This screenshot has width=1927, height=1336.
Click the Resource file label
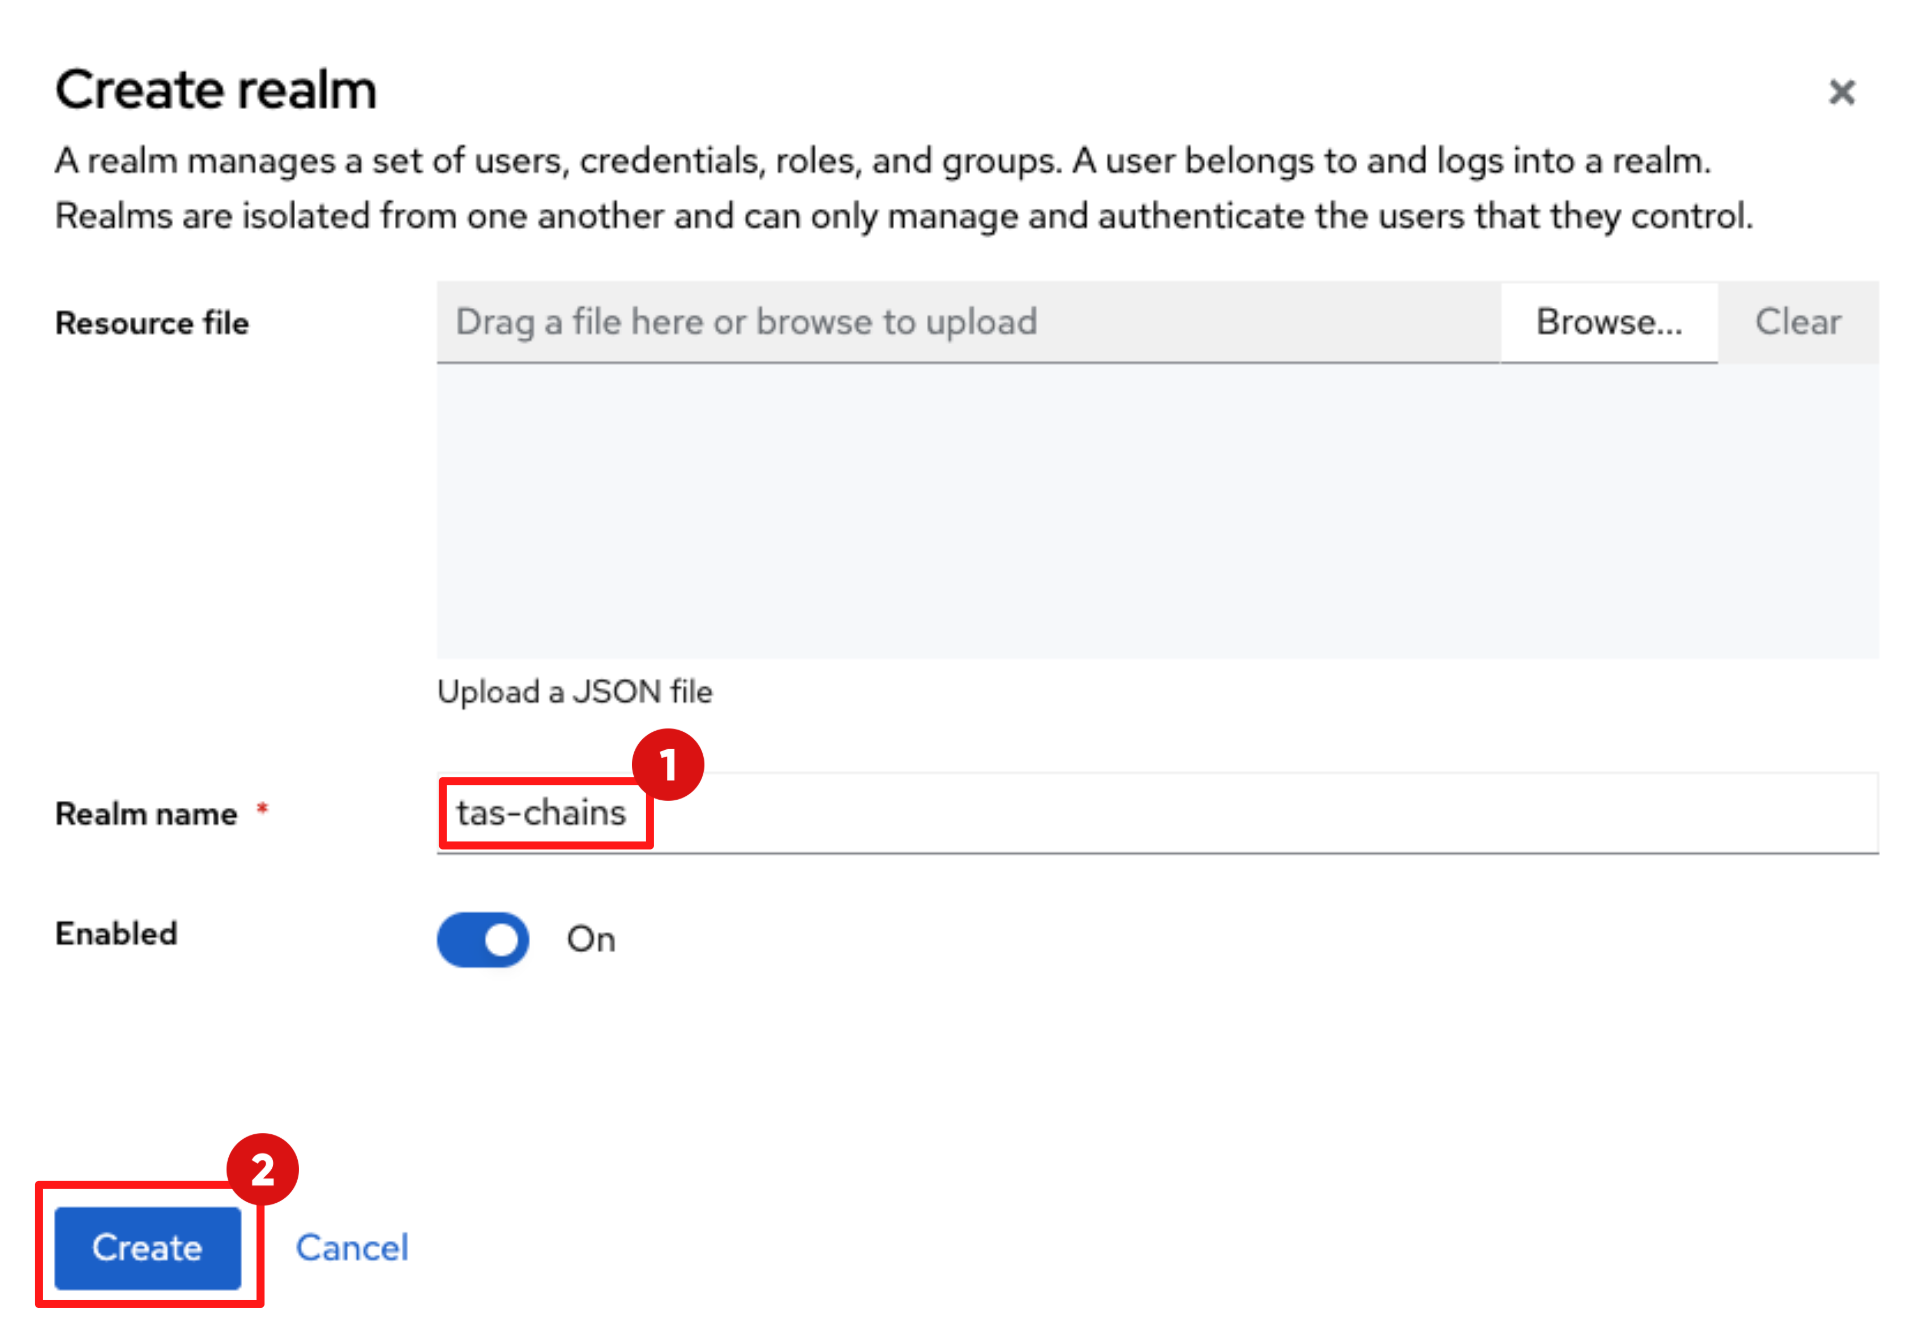pyautogui.click(x=152, y=323)
